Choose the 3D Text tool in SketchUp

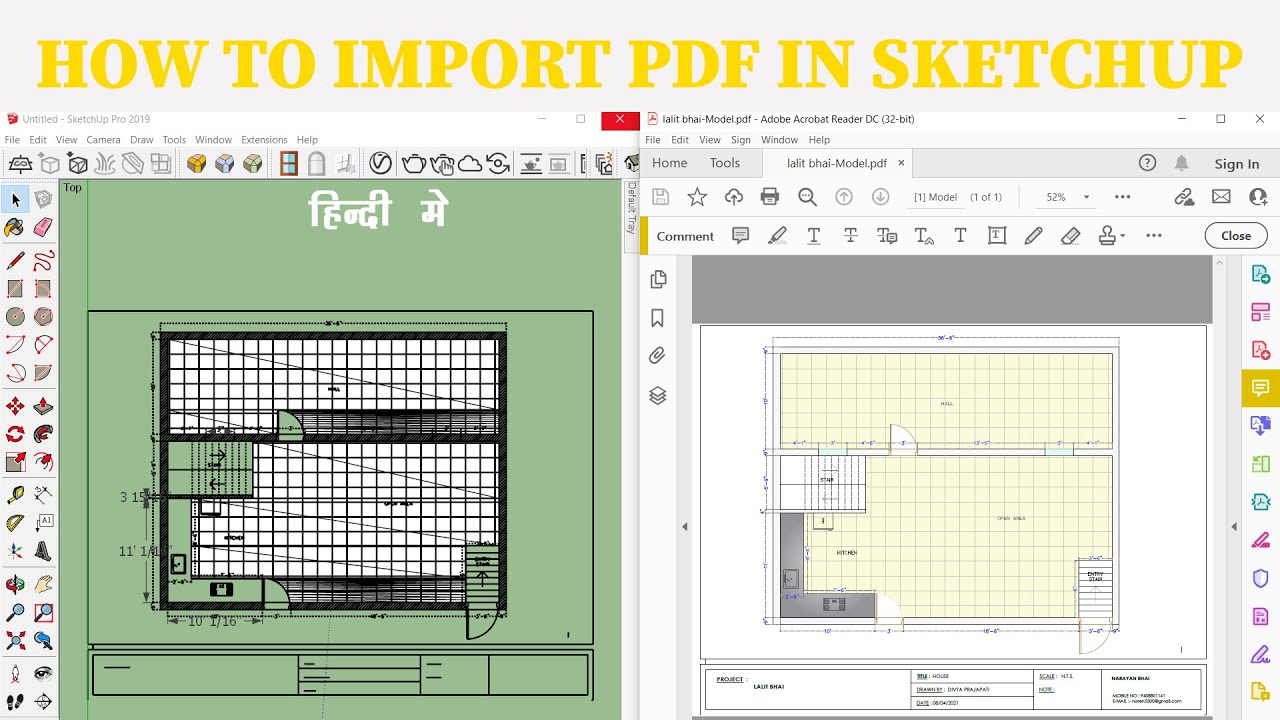[43, 551]
